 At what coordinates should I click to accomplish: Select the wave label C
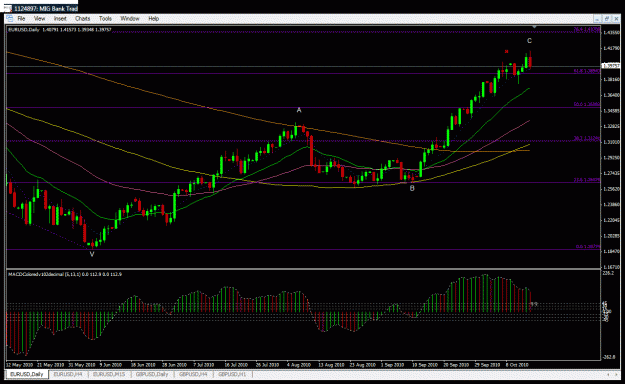pyautogui.click(x=529, y=41)
